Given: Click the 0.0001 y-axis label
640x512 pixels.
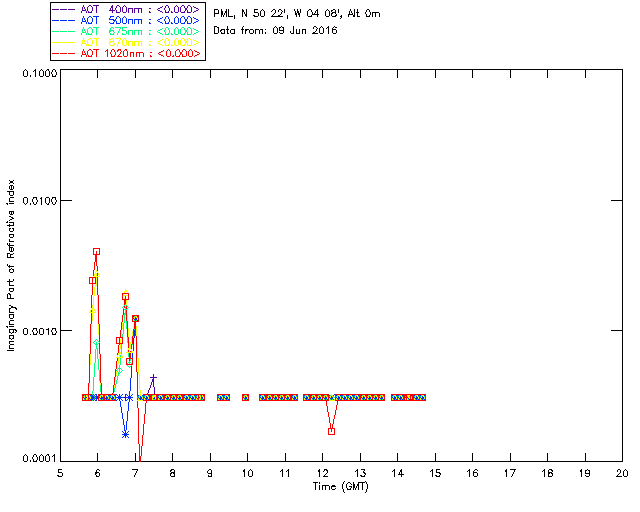Looking at the screenshot, I should click(x=40, y=459).
